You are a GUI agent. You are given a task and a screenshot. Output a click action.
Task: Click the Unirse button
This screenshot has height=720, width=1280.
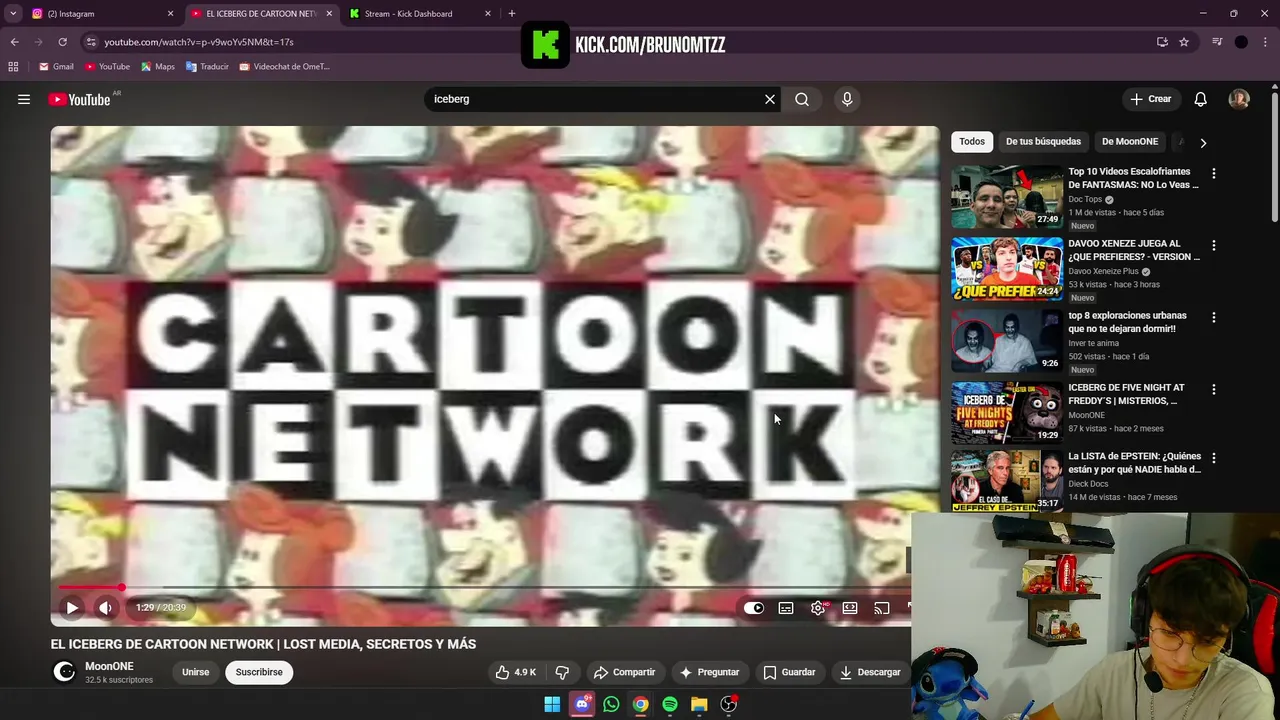coord(196,672)
